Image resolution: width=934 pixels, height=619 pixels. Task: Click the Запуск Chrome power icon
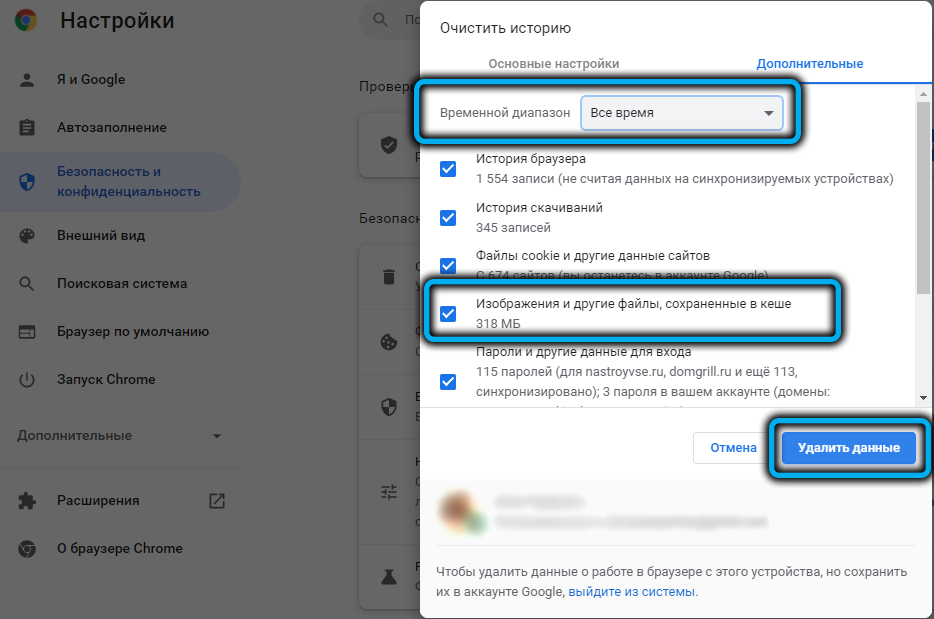pyautogui.click(x=27, y=380)
